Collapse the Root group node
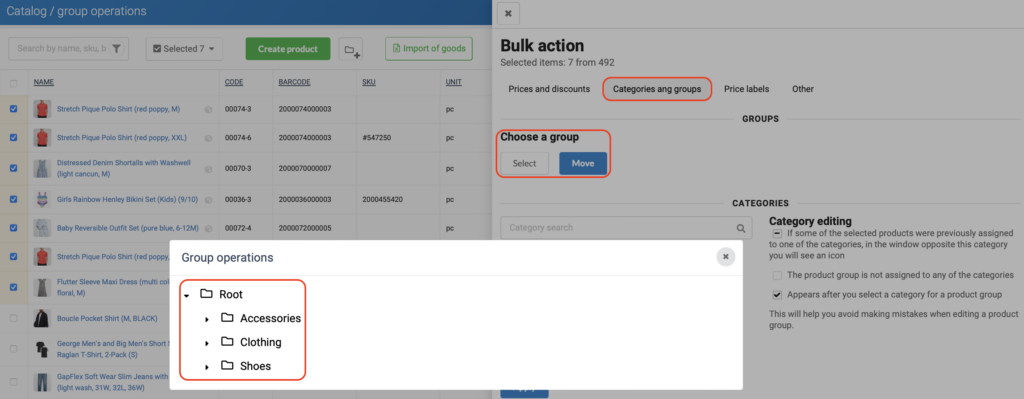1024x399 pixels. 187,295
